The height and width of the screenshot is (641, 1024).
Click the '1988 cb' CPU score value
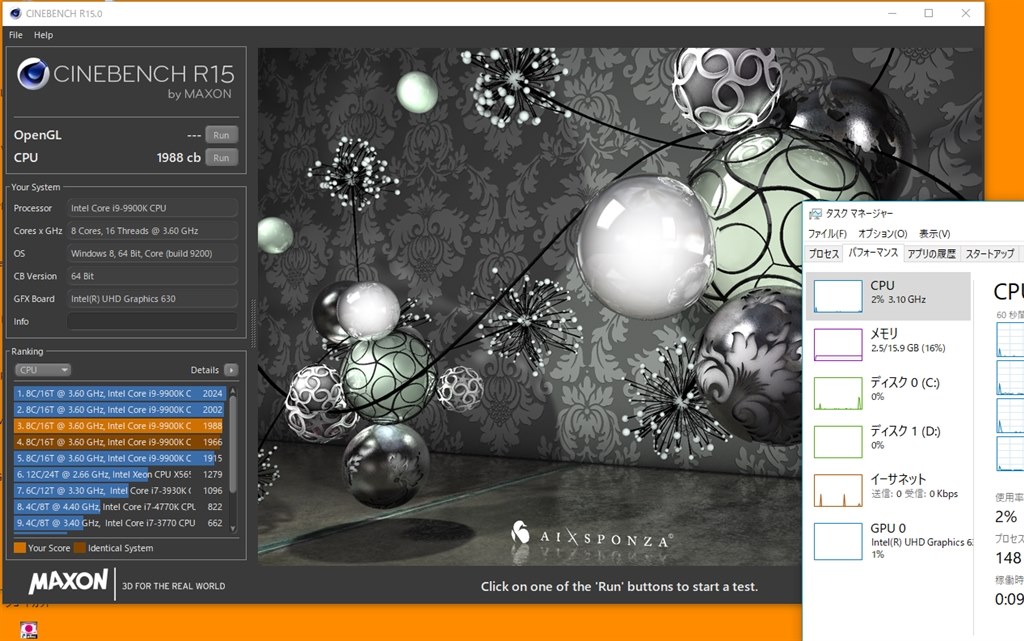pyautogui.click(x=178, y=158)
